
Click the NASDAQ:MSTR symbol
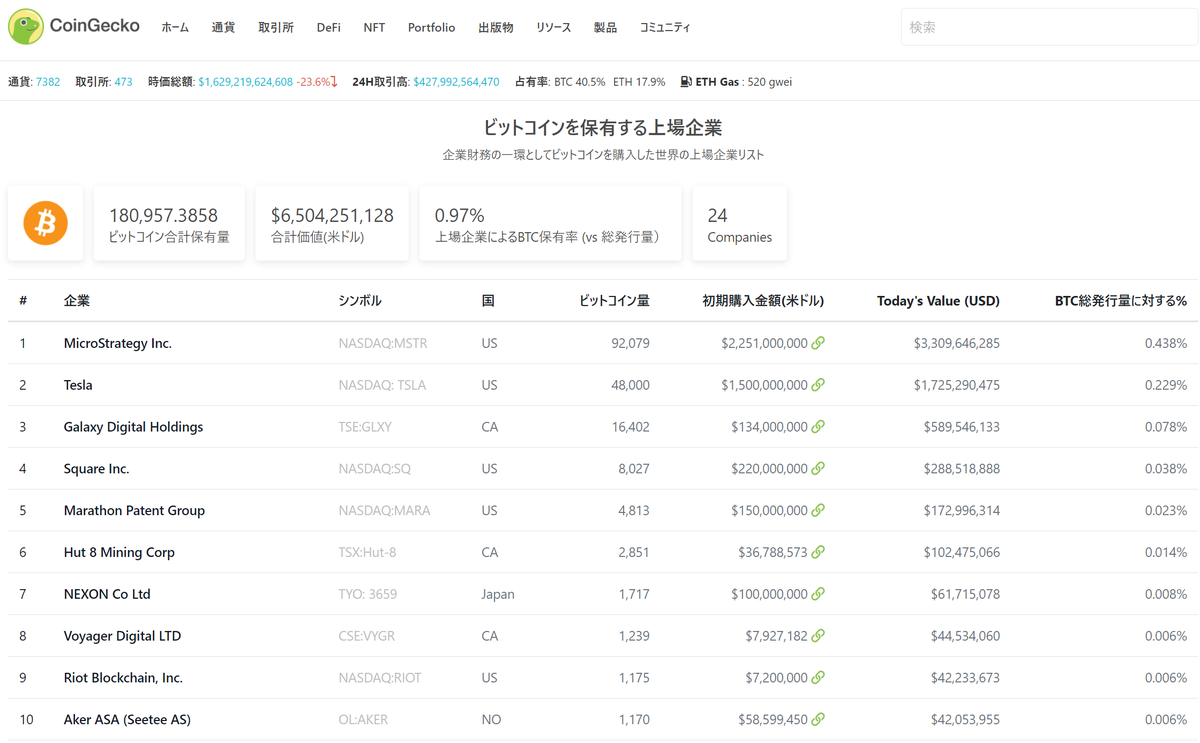383,343
